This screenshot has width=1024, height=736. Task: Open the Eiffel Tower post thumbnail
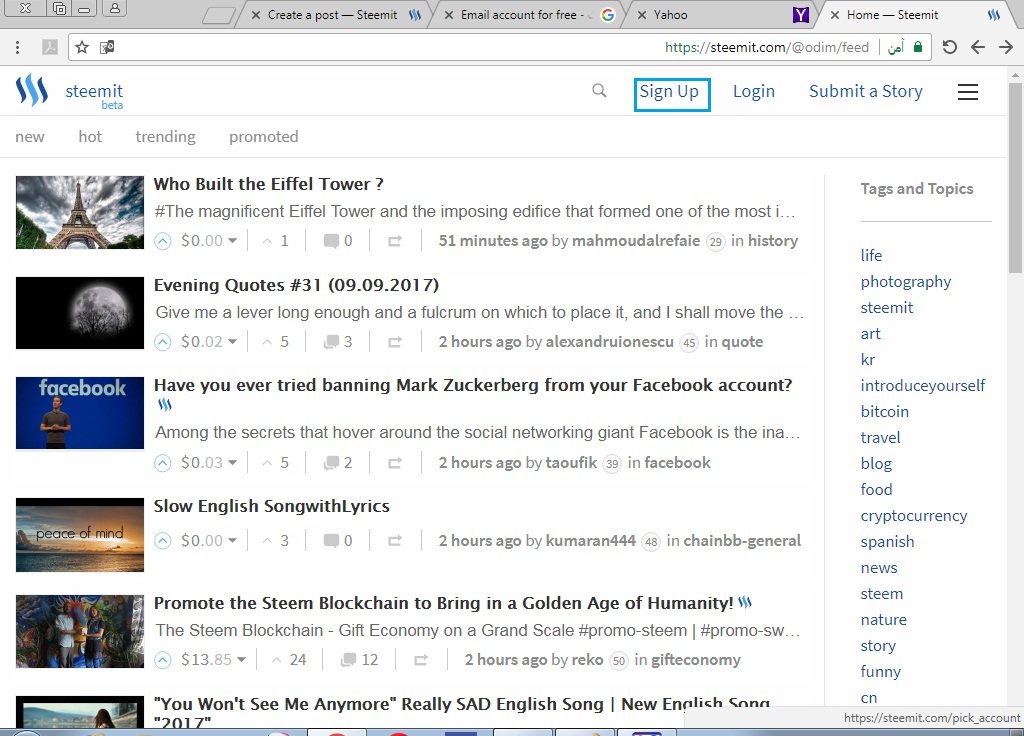[x=80, y=212]
